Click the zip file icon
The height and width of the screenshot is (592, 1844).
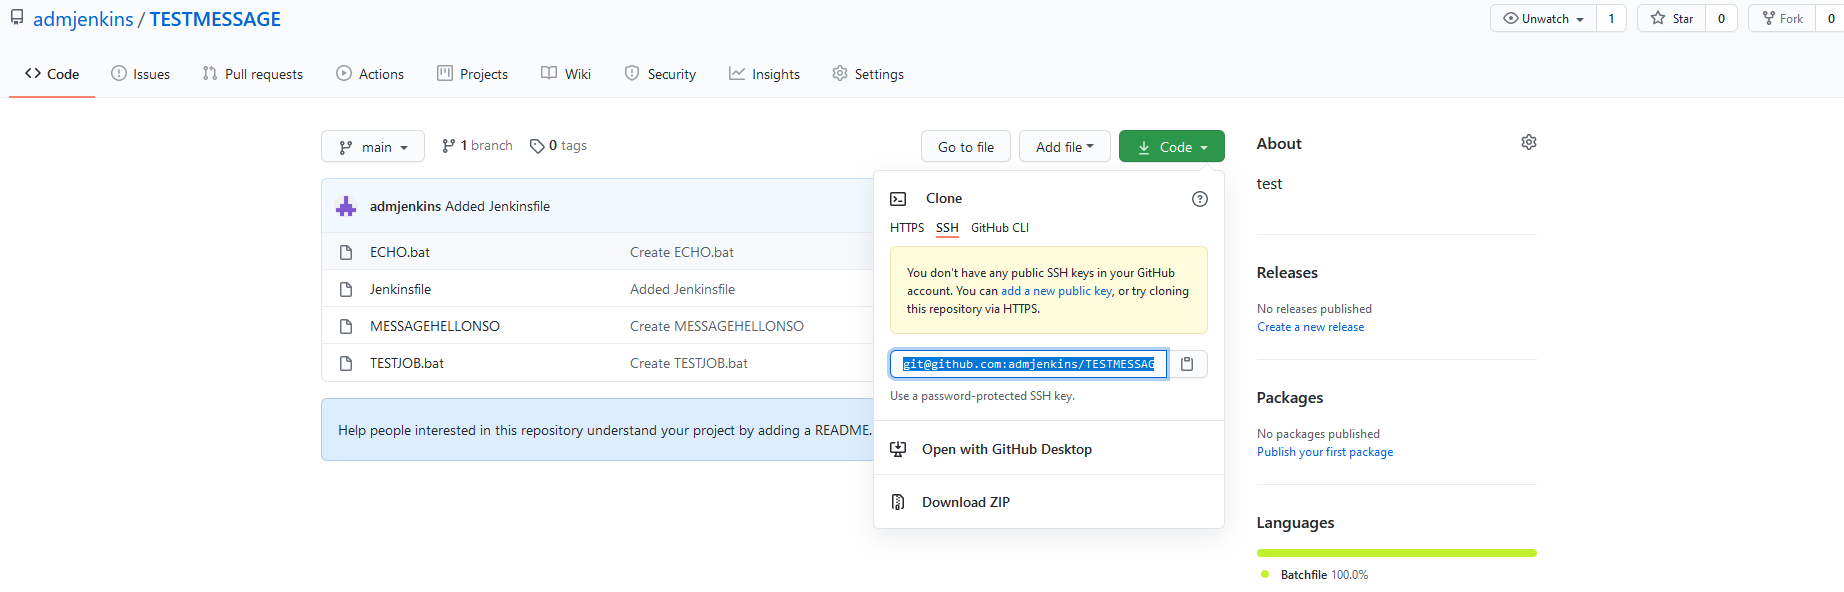click(x=898, y=502)
